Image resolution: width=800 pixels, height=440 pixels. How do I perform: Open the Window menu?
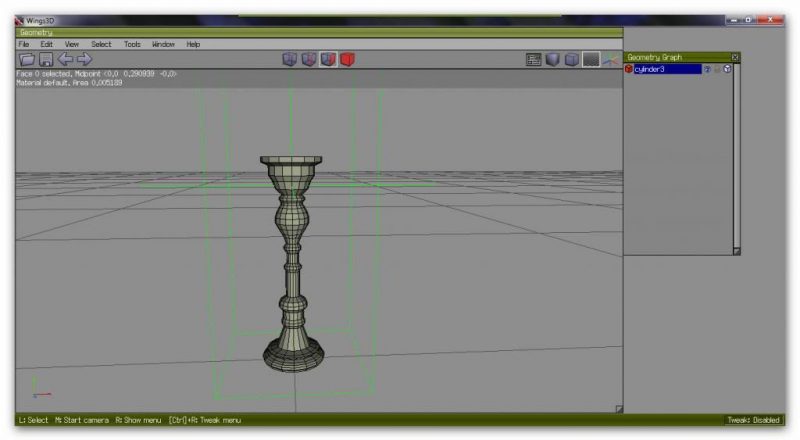click(x=163, y=44)
